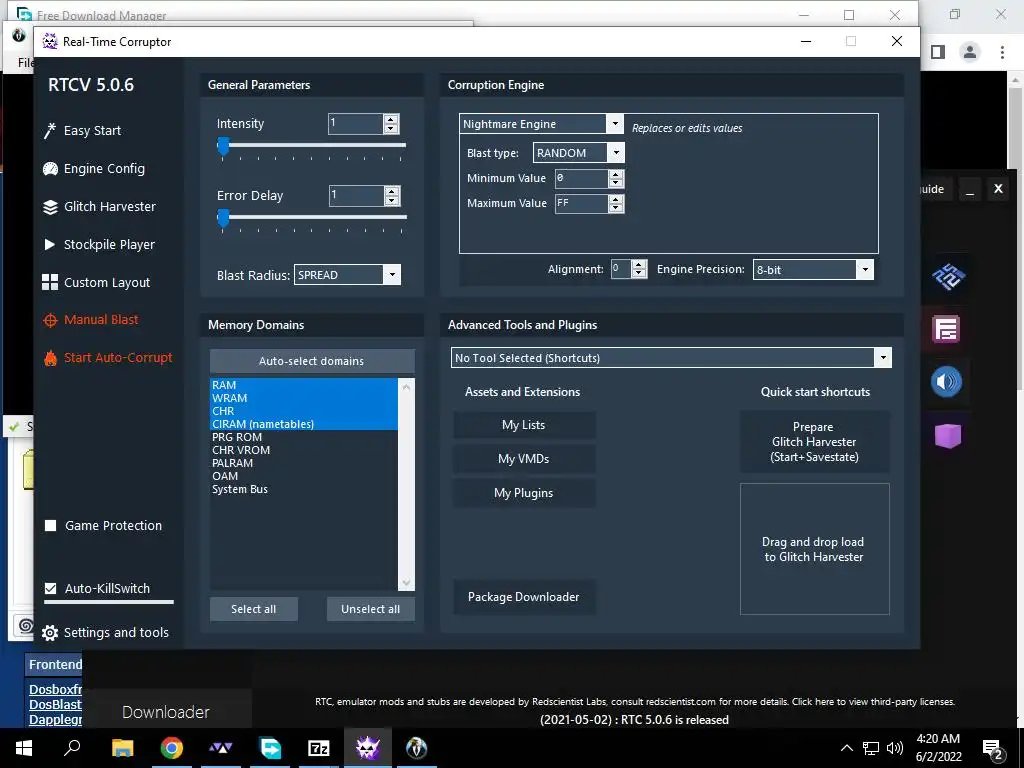The image size is (1024, 768).
Task: Click the Auto-select domains button
Action: click(x=312, y=361)
